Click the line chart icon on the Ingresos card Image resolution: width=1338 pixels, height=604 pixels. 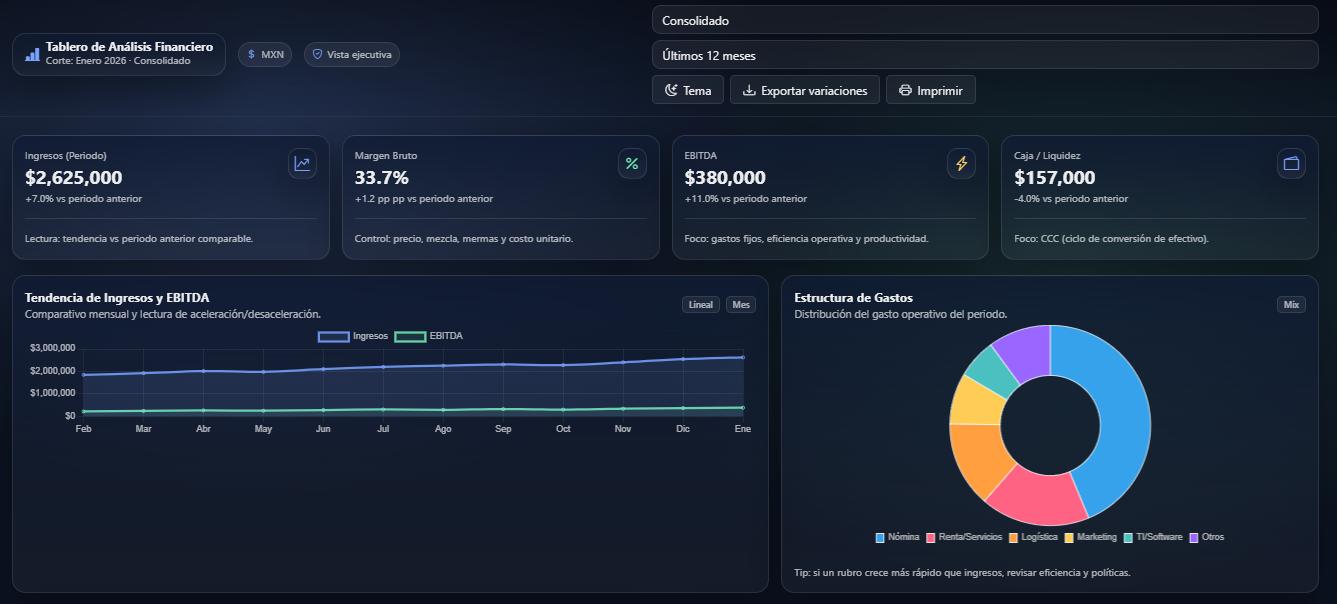302,163
